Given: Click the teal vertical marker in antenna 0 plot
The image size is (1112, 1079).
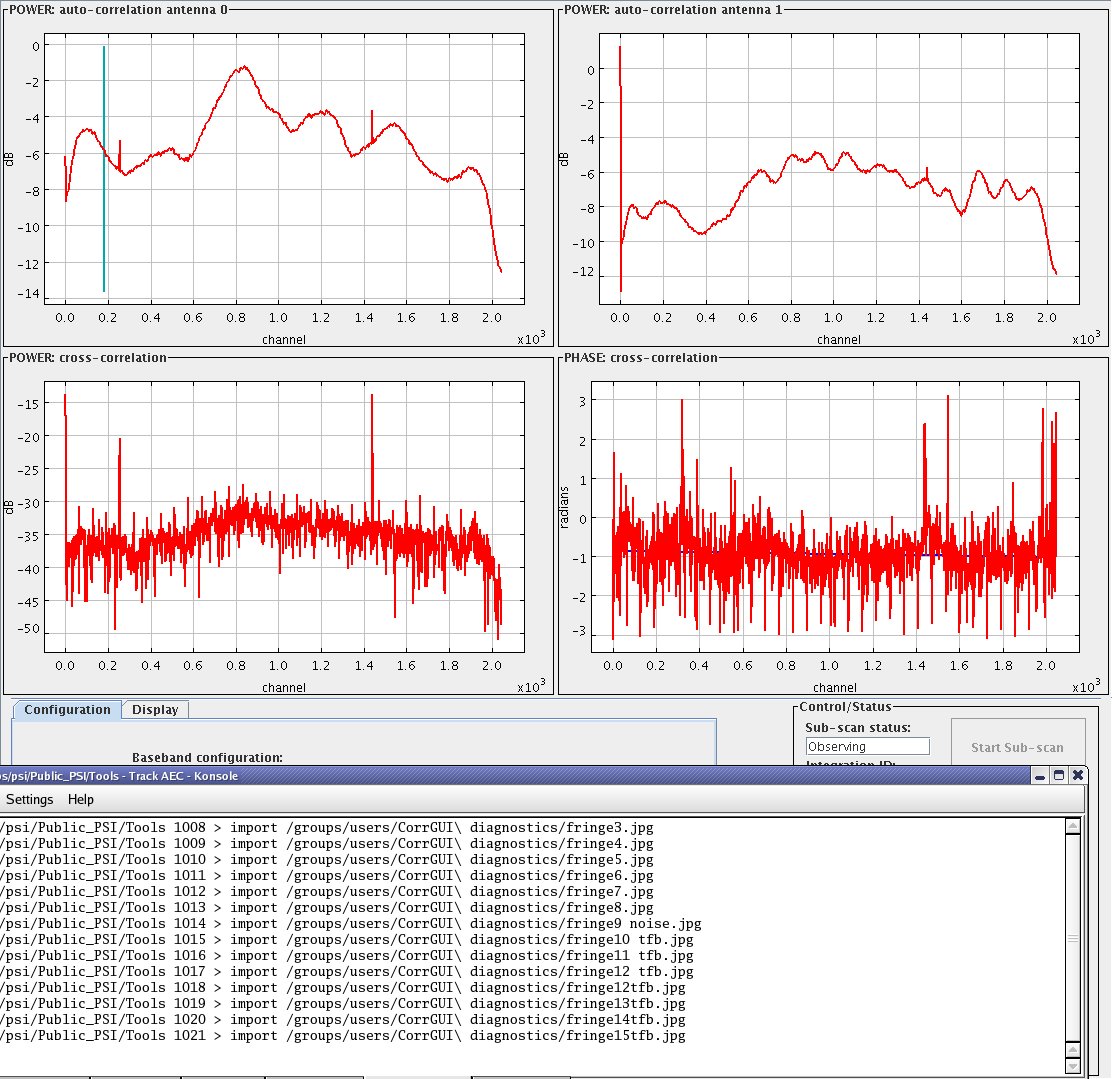Looking at the screenshot, I should [104, 169].
